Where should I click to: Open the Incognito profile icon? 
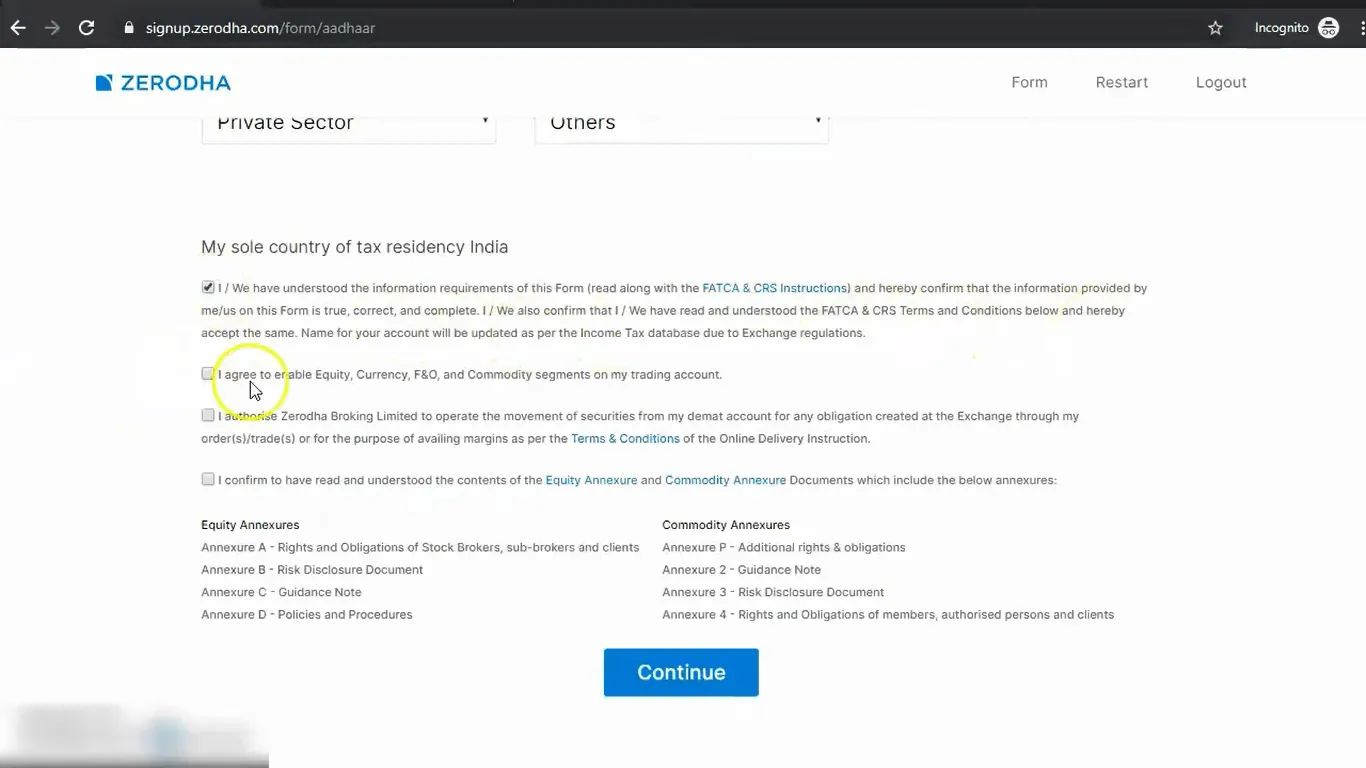(1328, 28)
